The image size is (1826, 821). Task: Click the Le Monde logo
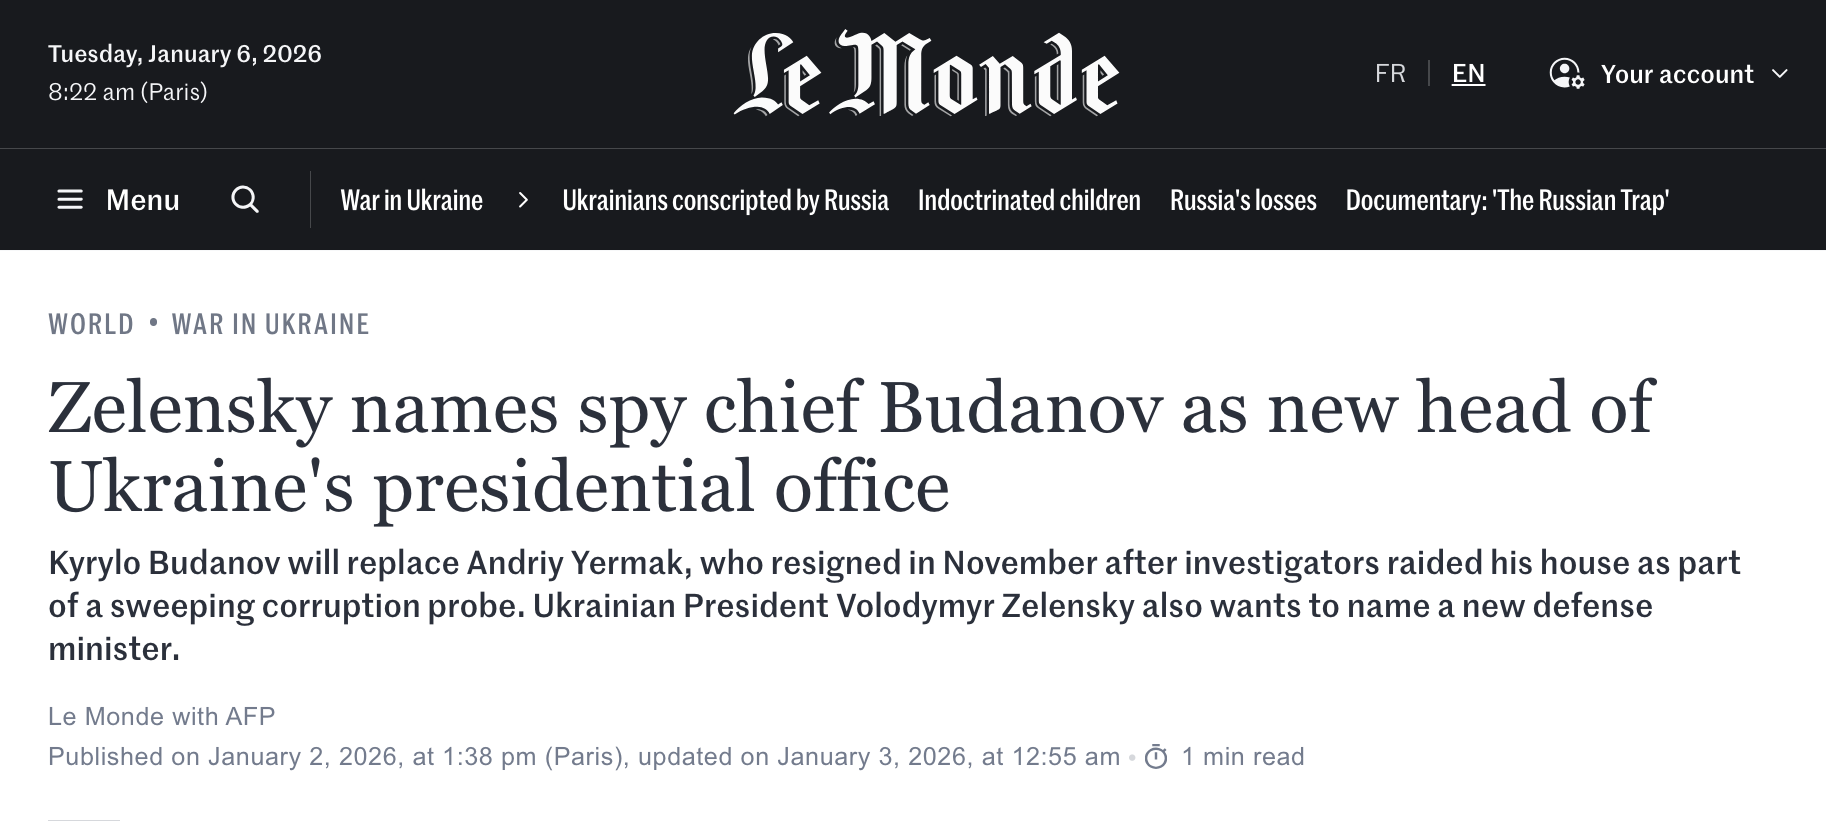click(x=926, y=74)
